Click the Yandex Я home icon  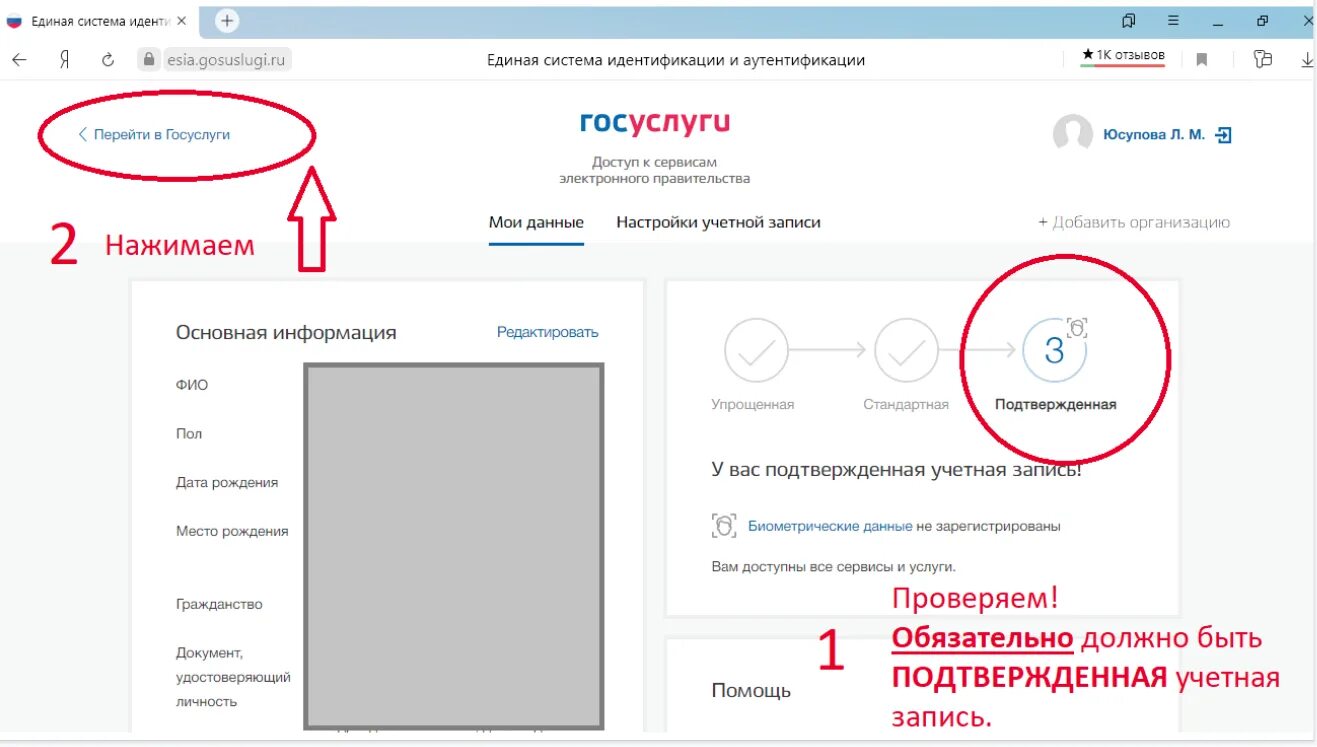(x=64, y=60)
